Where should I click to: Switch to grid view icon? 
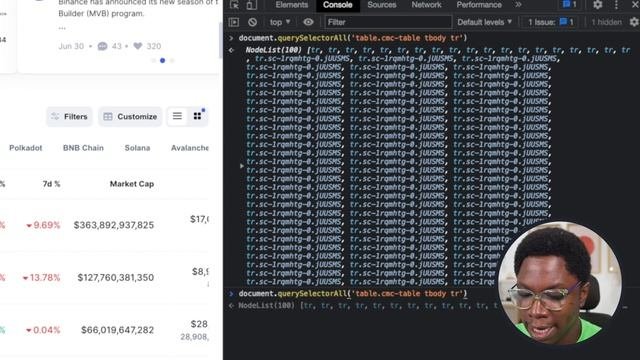[x=198, y=116]
